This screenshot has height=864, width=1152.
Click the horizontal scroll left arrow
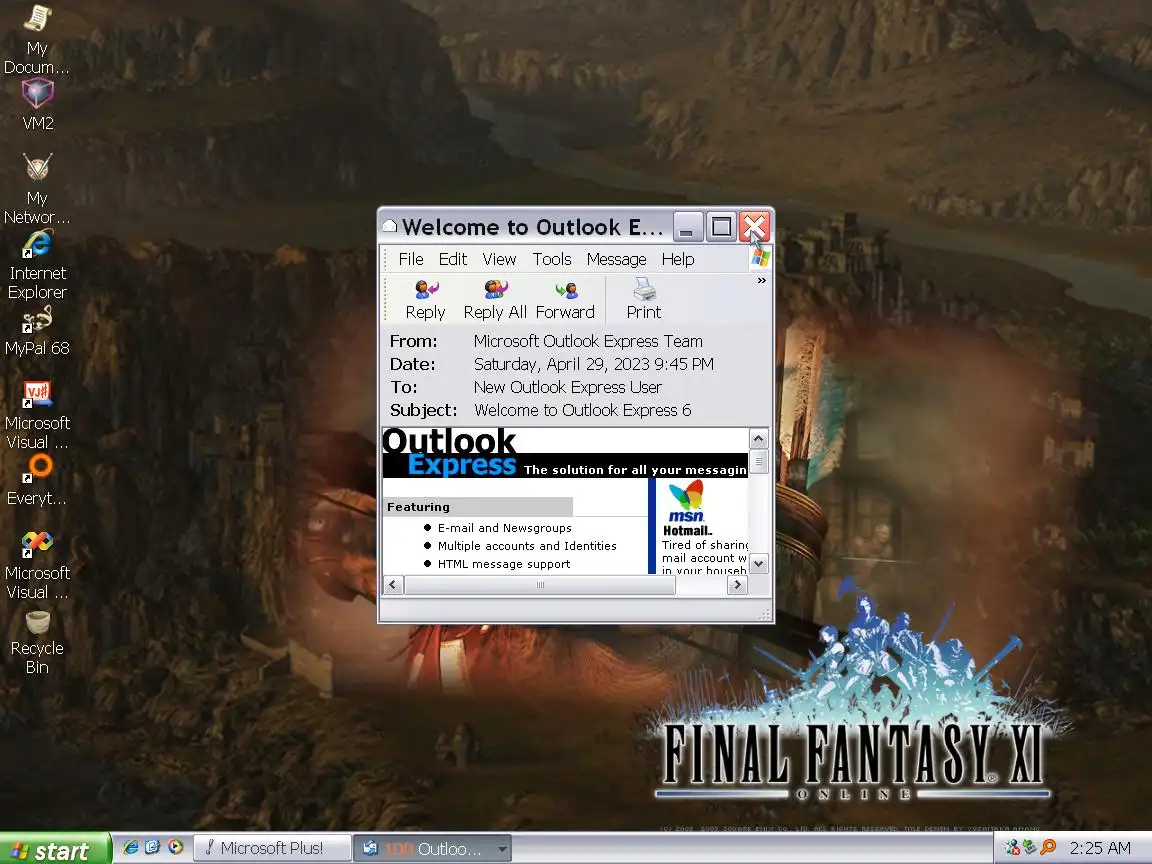point(392,585)
